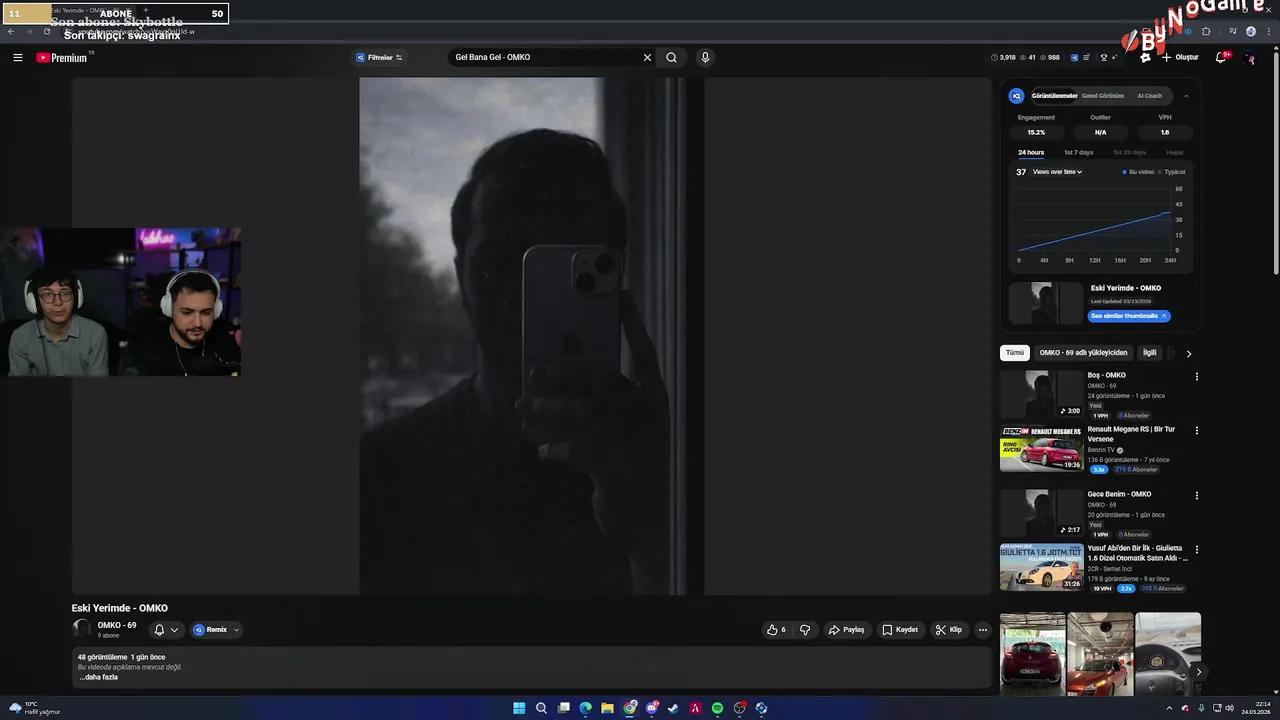The height and width of the screenshot is (720, 1280).
Task: Open the Renault Megane RS video thumbnail
Action: pyautogui.click(x=1041, y=449)
